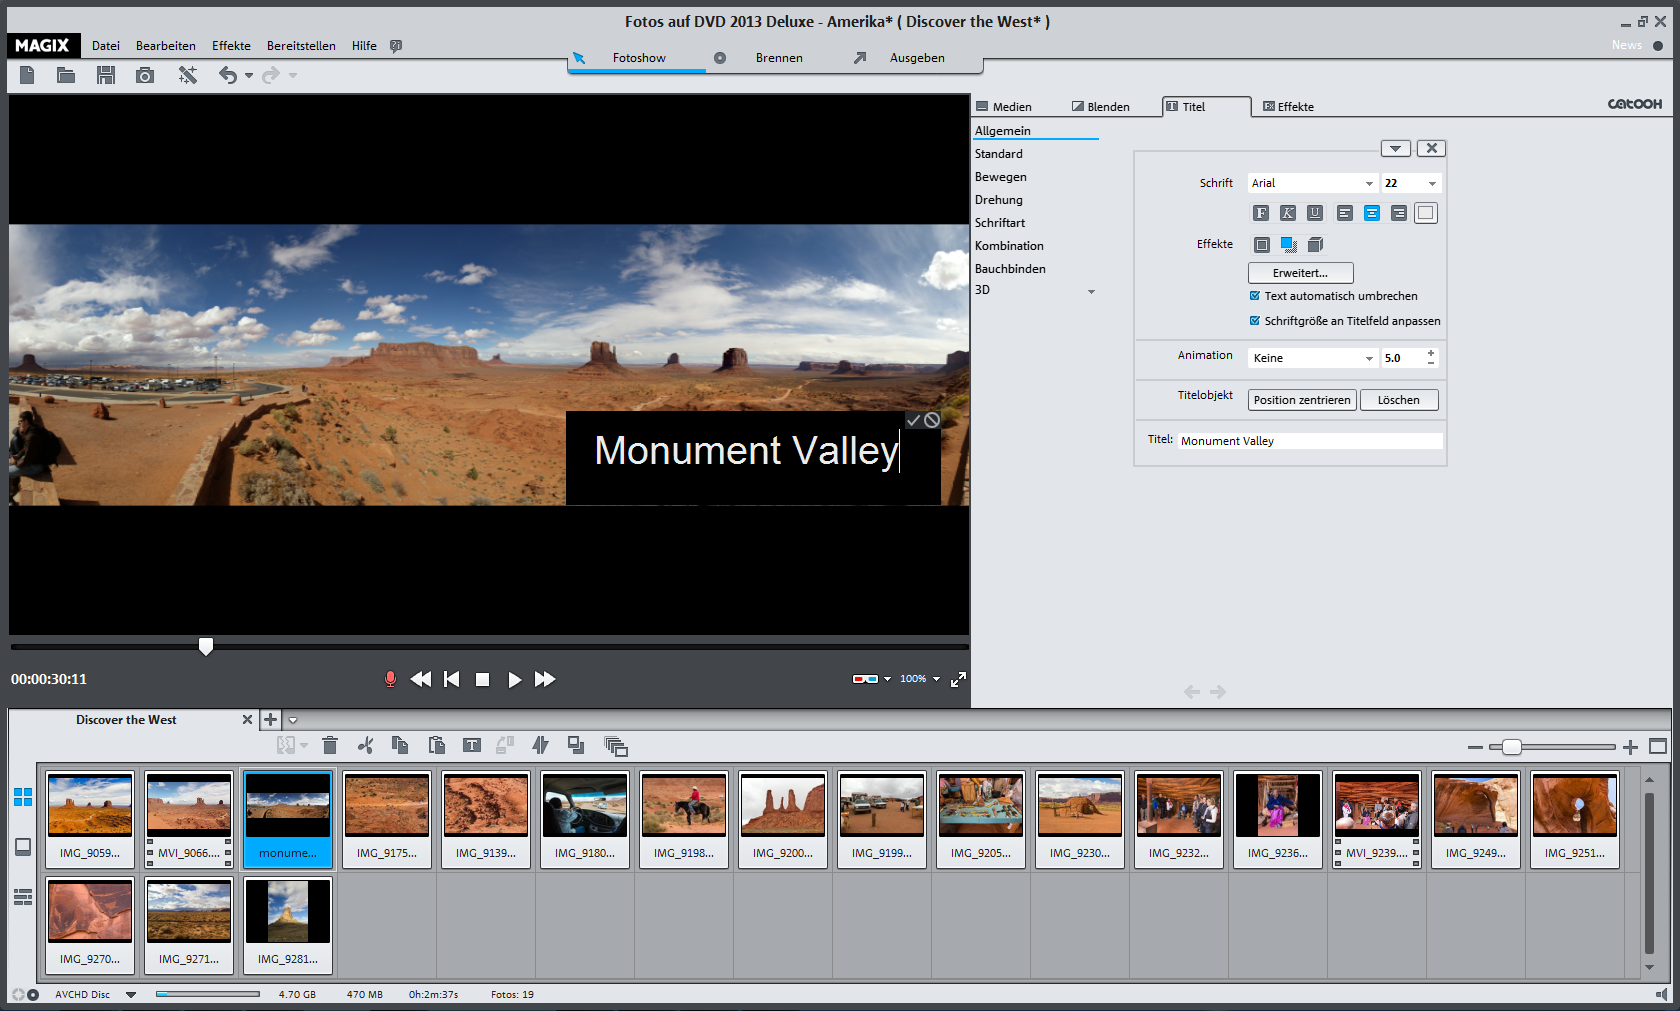Toggle italic text formatting
The width and height of the screenshot is (1680, 1011).
[1288, 213]
